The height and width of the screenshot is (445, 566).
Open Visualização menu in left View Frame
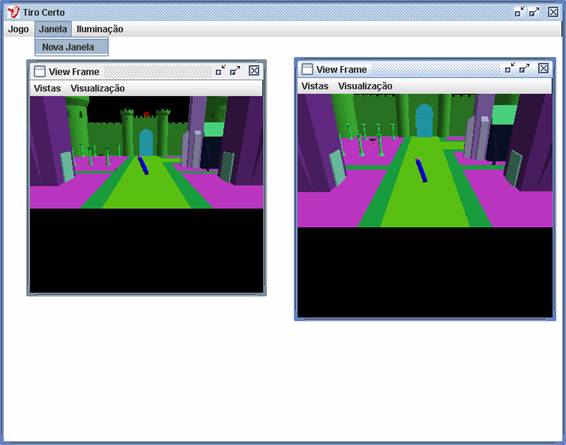(x=98, y=88)
